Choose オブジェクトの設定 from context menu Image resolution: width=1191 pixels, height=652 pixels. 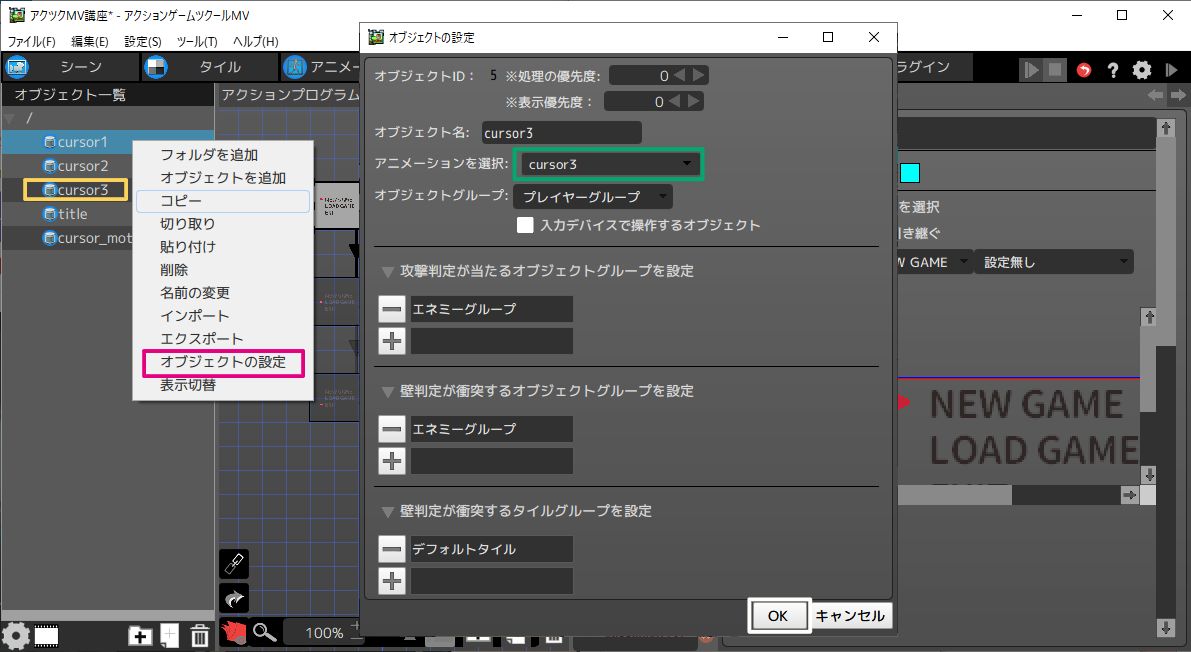(222, 362)
